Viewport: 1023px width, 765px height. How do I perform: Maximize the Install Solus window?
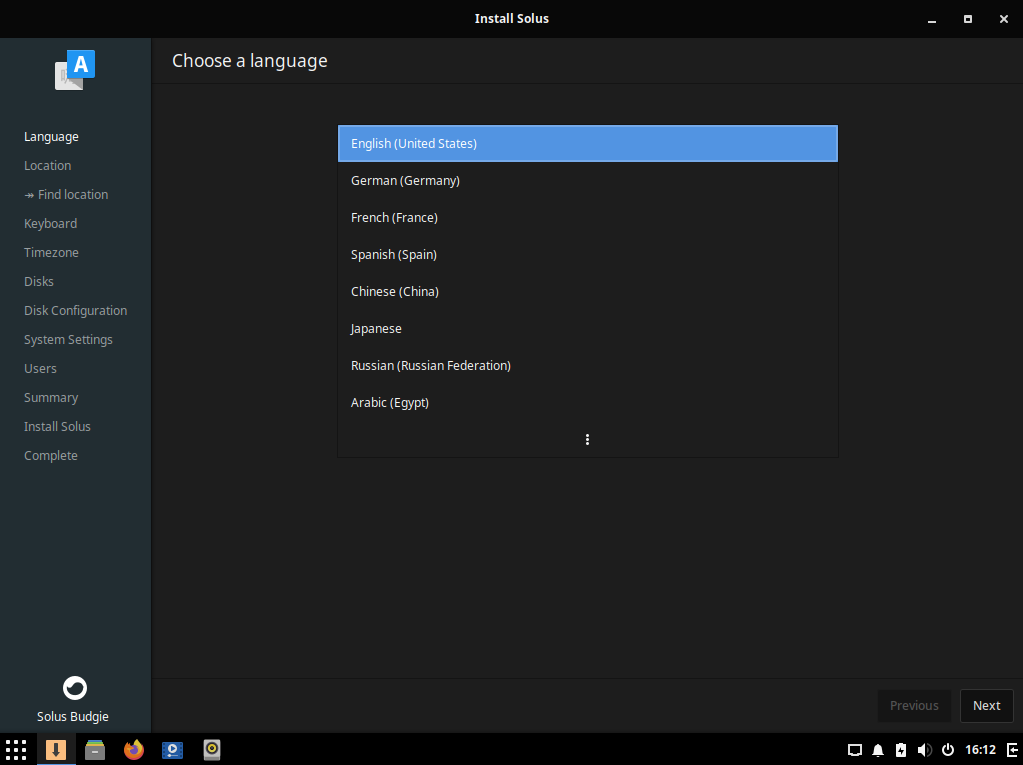click(x=968, y=19)
